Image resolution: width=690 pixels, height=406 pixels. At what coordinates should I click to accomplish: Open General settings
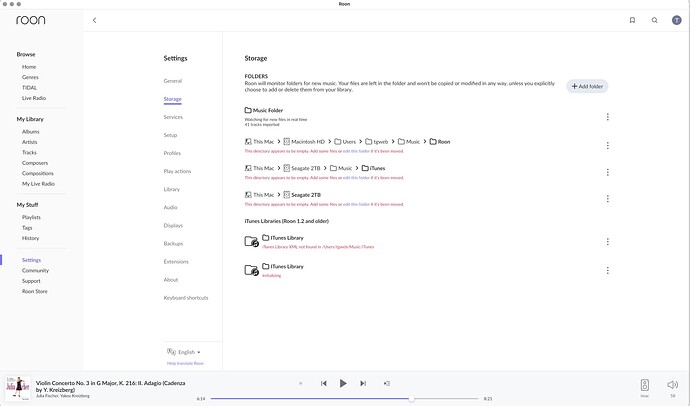click(x=172, y=81)
